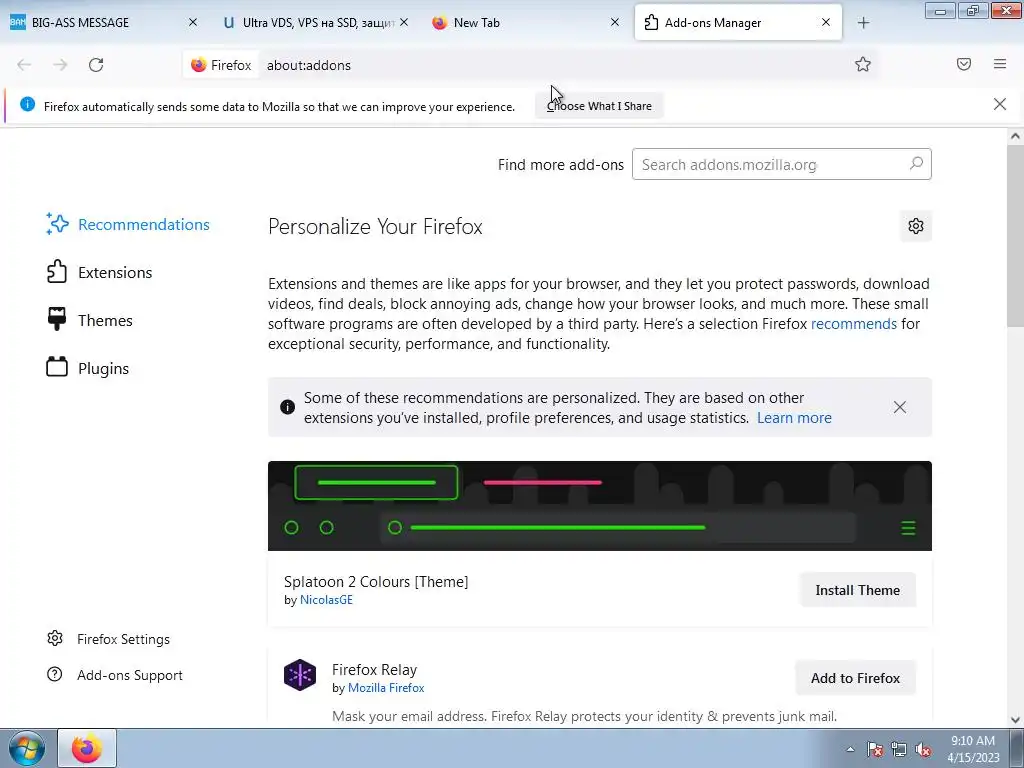Open Firefox Settings link

[108, 639]
